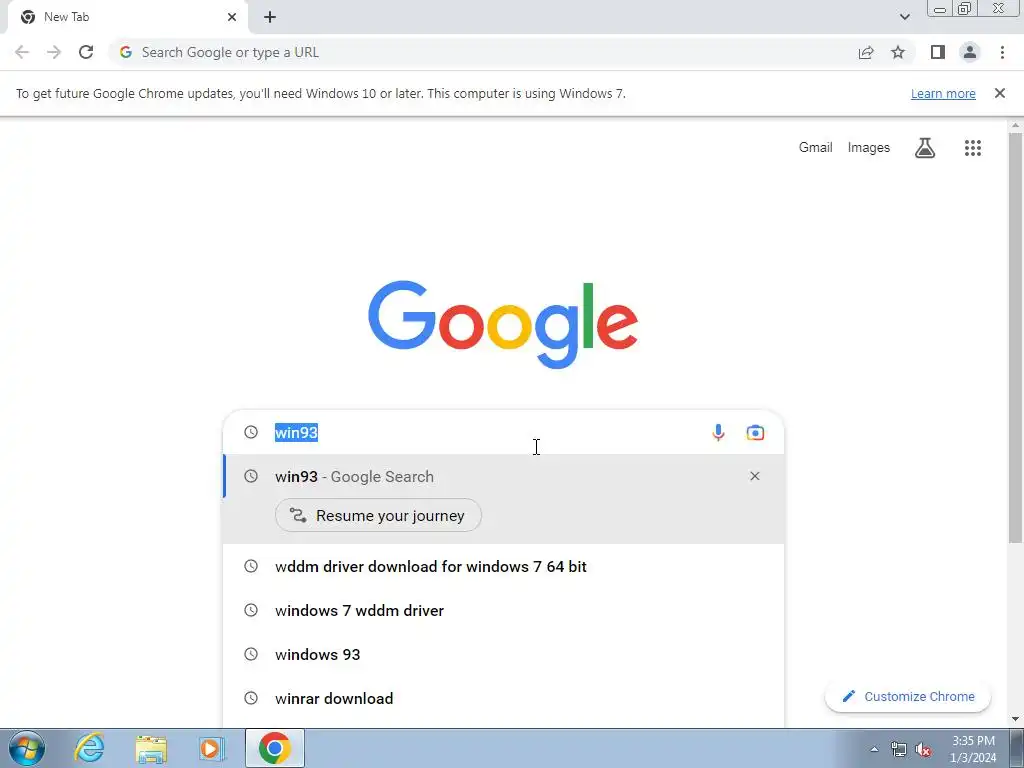
Task: Close the New Tab tab
Action: click(232, 17)
